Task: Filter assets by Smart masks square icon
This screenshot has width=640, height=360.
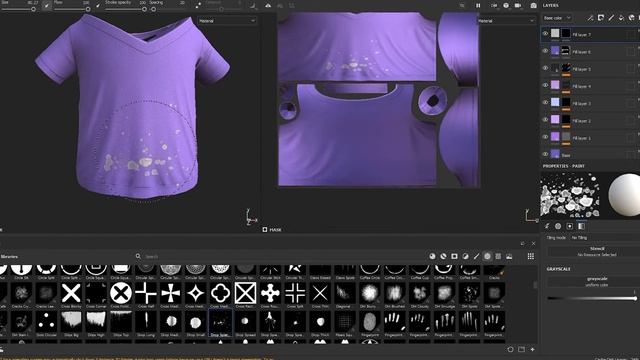Action: (x=454, y=256)
